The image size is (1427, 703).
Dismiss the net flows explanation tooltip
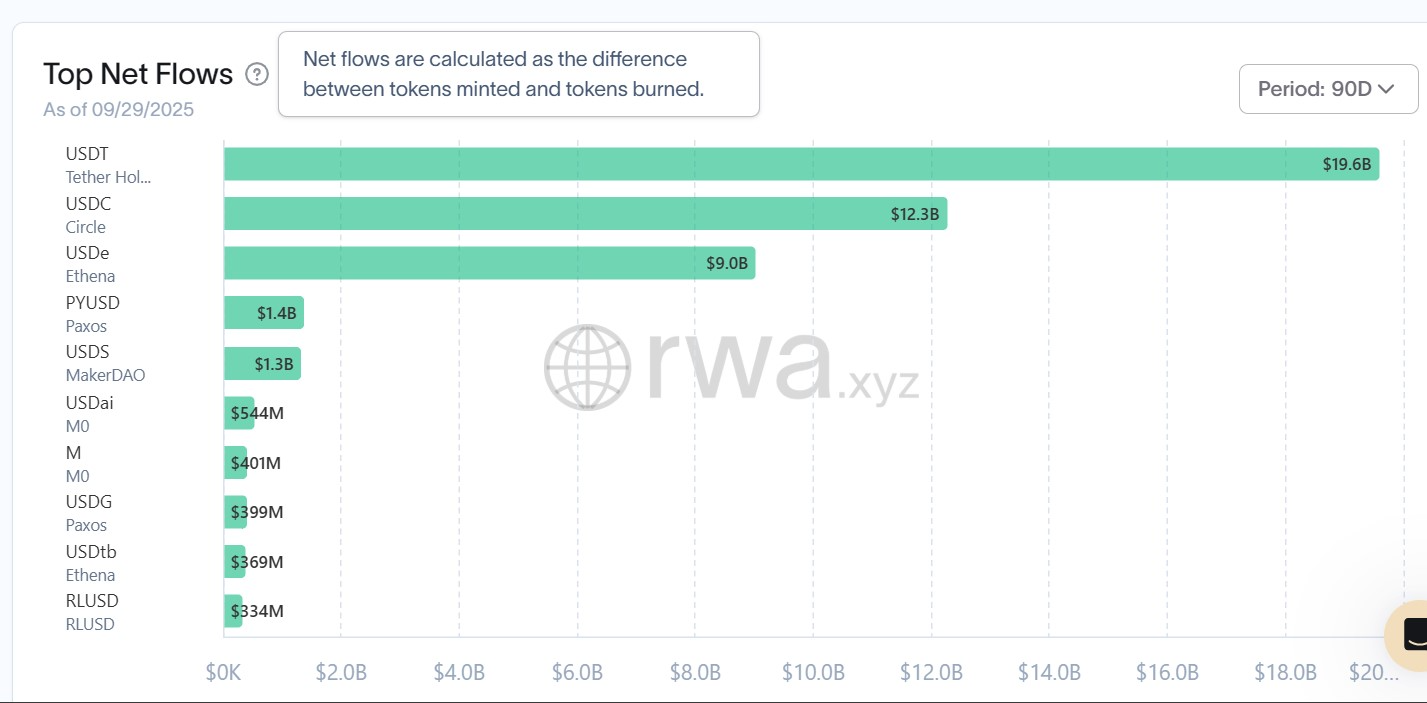(519, 73)
